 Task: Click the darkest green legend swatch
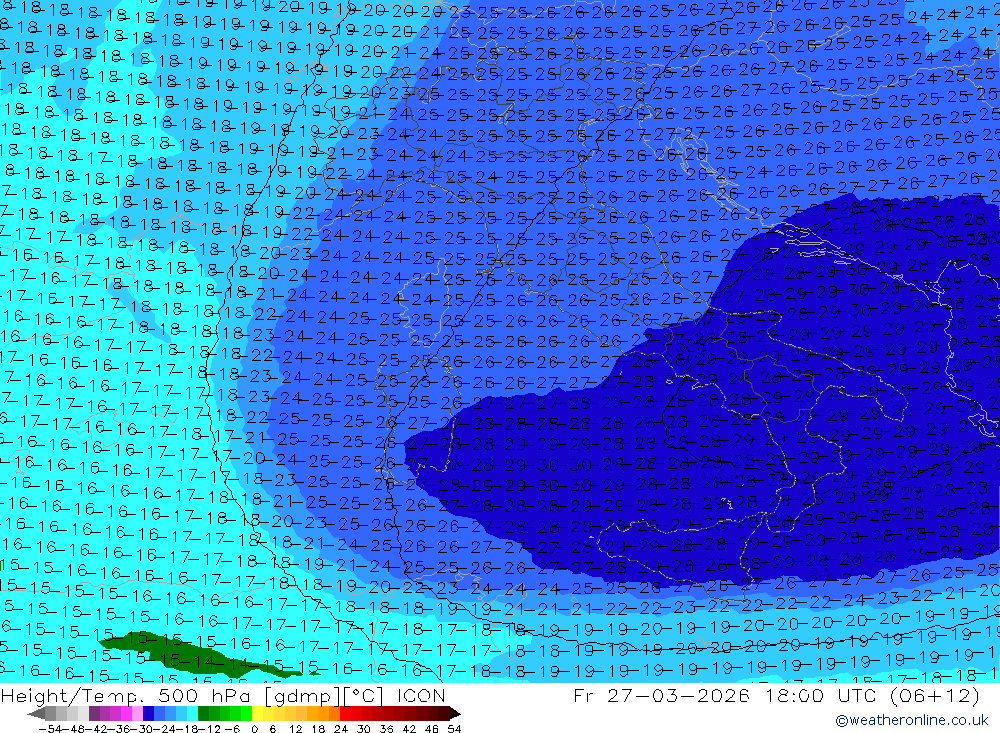203,713
